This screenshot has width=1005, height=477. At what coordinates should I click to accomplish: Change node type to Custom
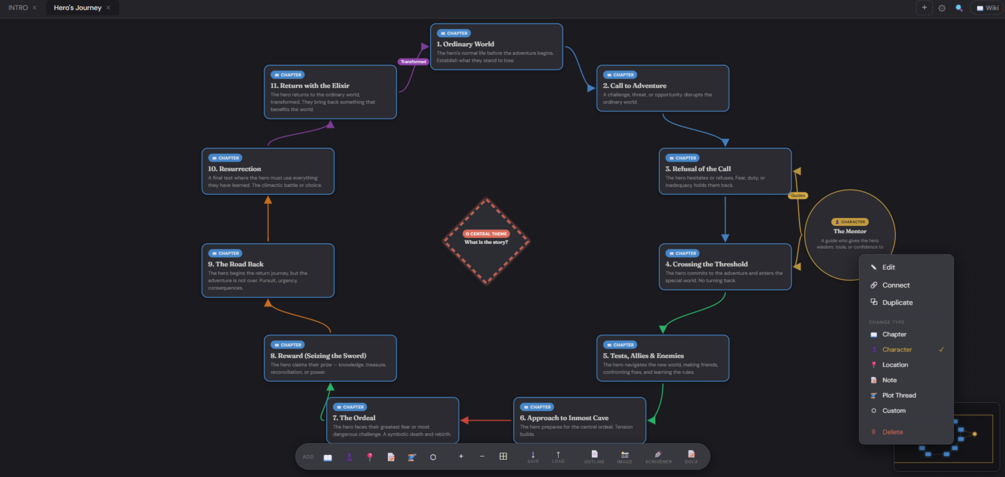(906, 411)
